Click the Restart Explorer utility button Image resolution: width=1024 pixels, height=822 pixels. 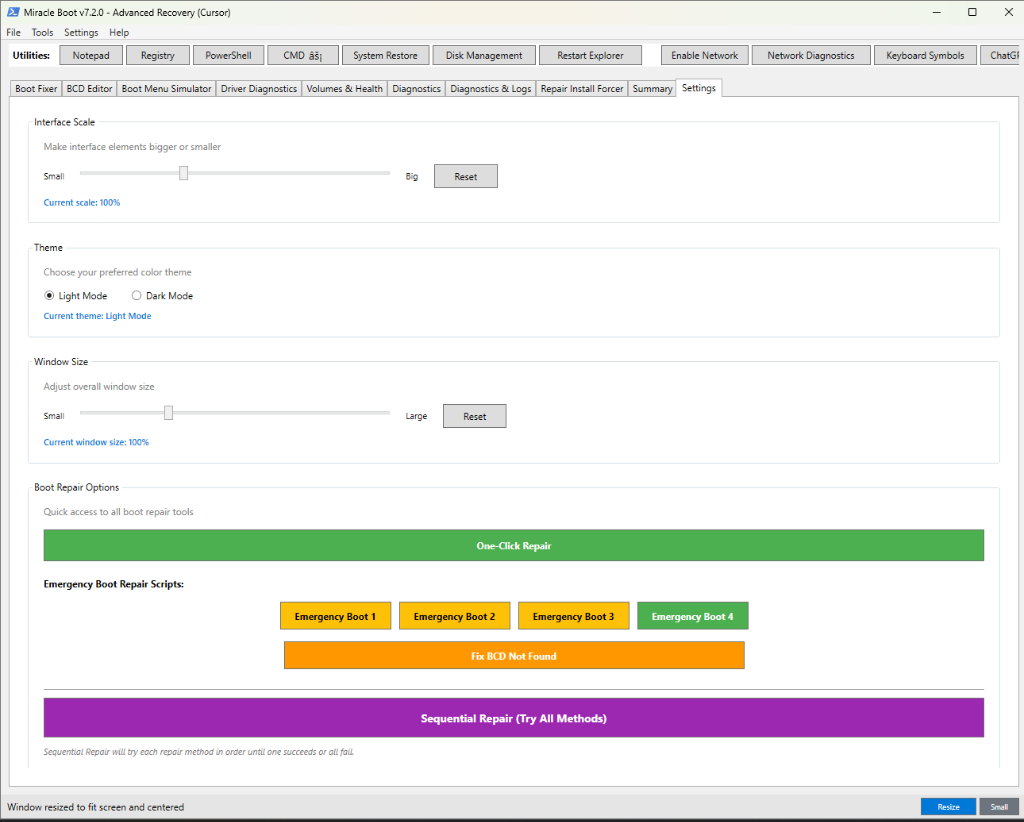coord(590,56)
